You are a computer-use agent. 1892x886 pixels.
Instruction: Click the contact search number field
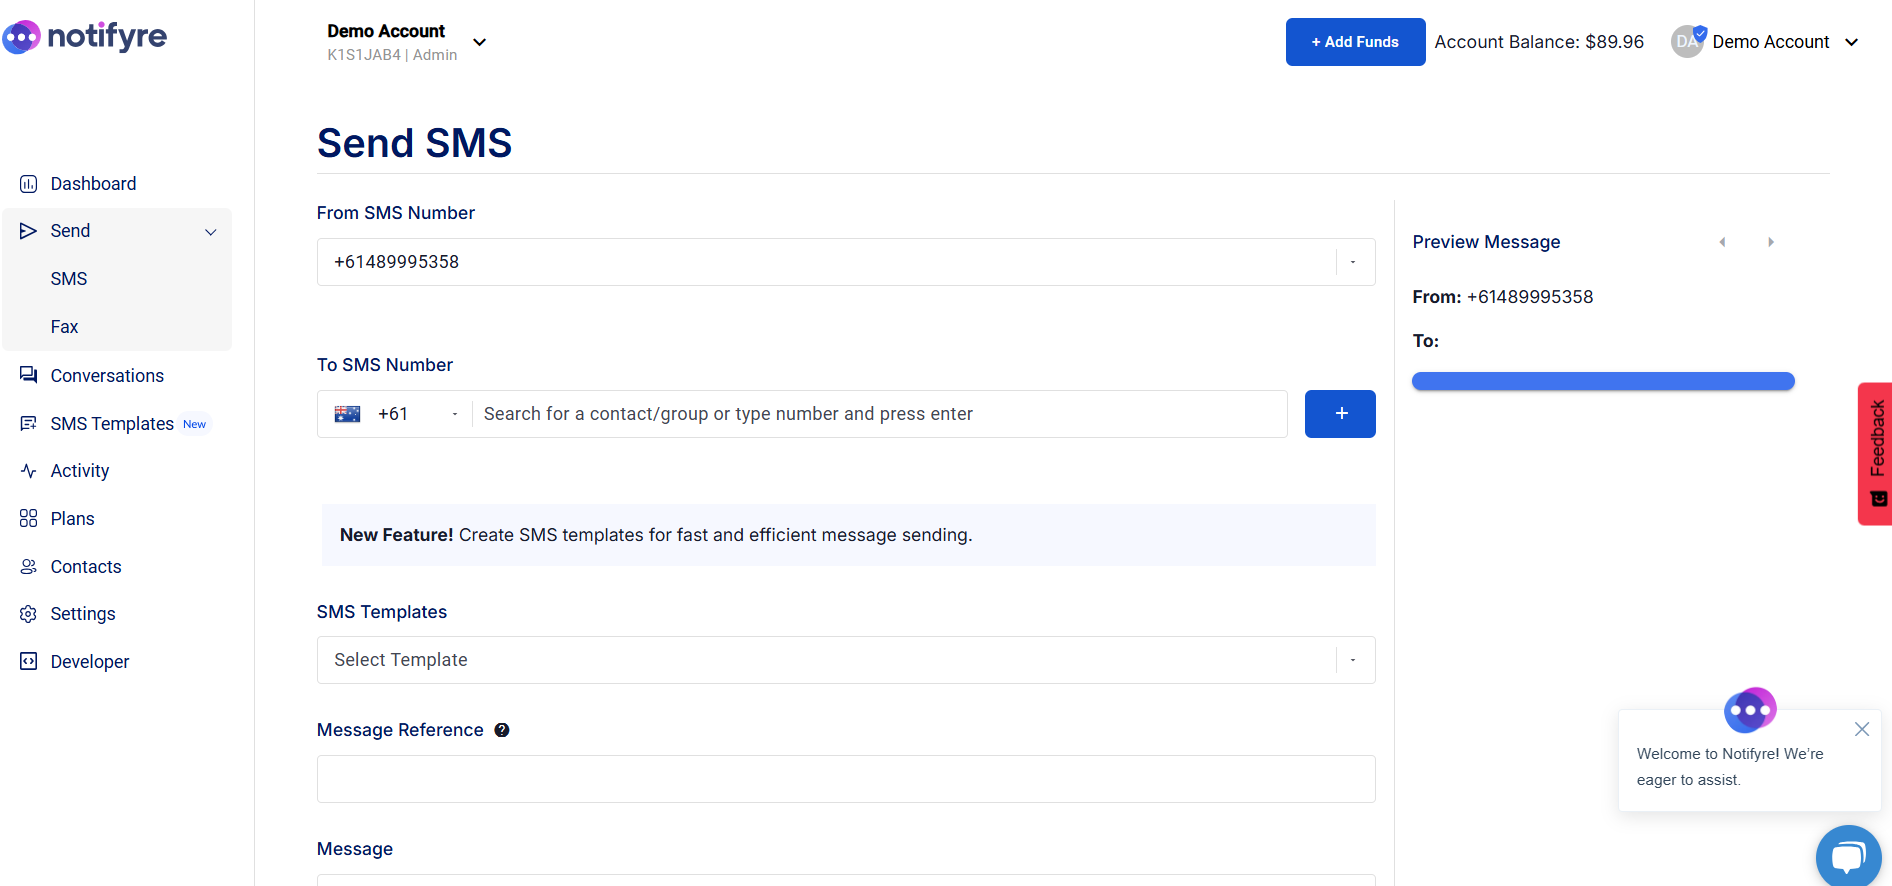(879, 414)
